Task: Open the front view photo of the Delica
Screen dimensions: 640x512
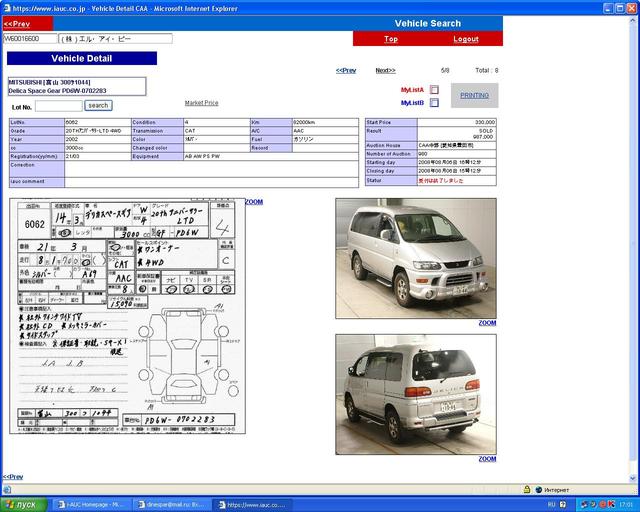Action: coord(416,258)
